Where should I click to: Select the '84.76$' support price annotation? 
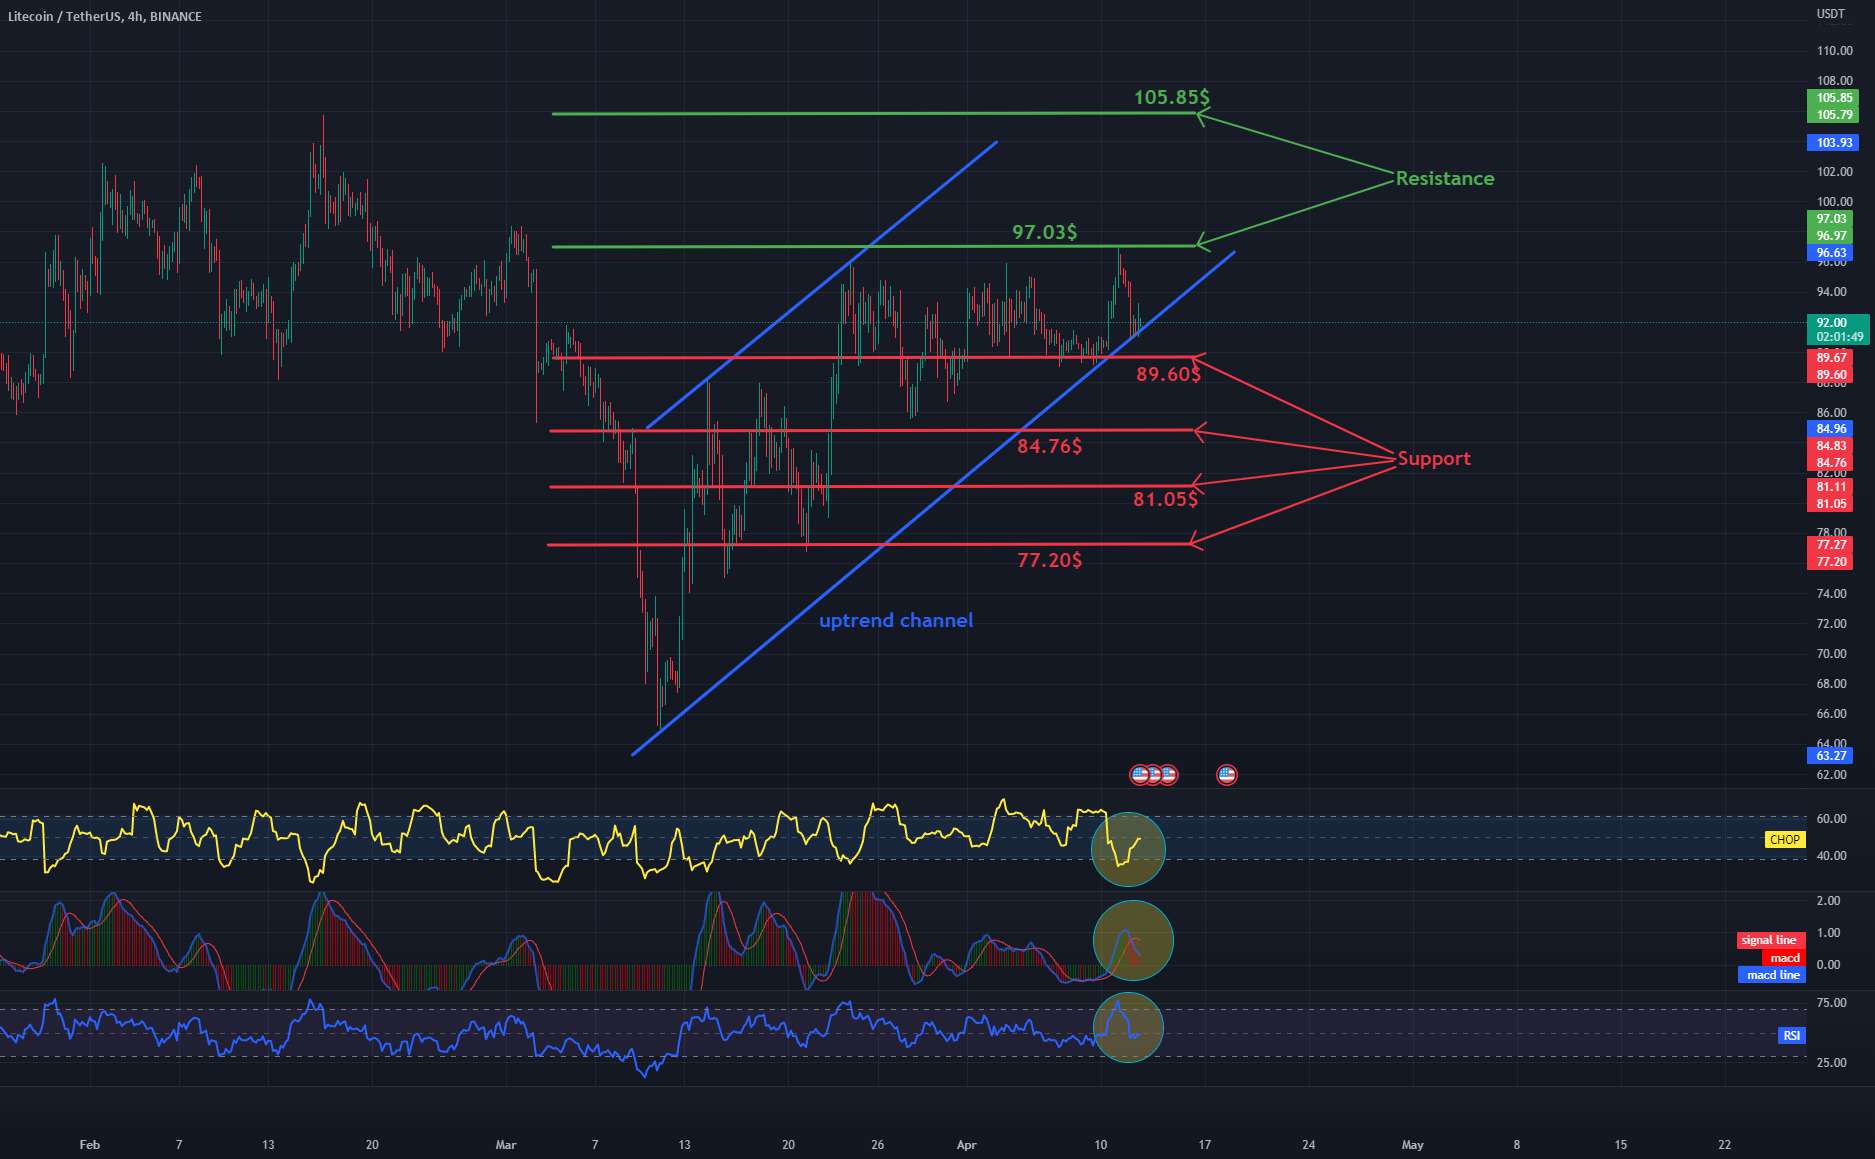[1050, 446]
